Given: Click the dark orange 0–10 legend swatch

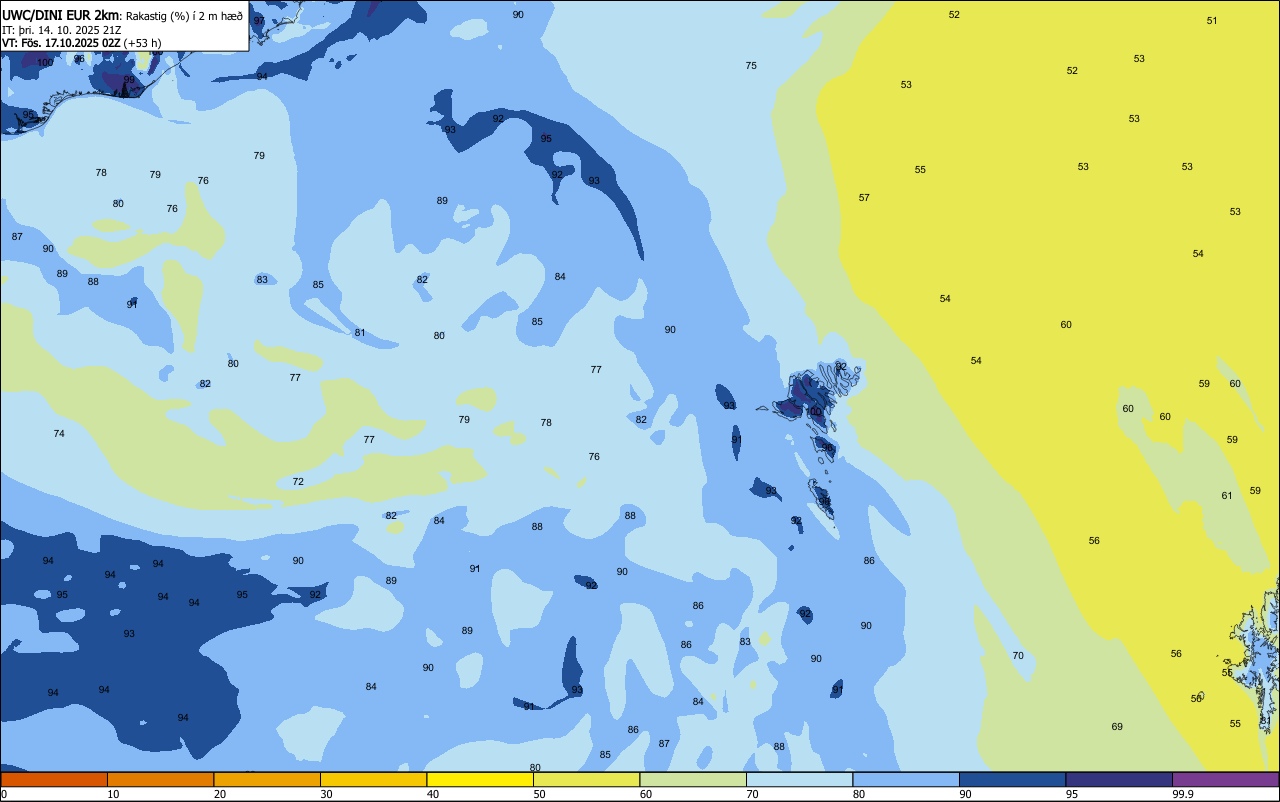Looking at the screenshot, I should tap(54, 779).
